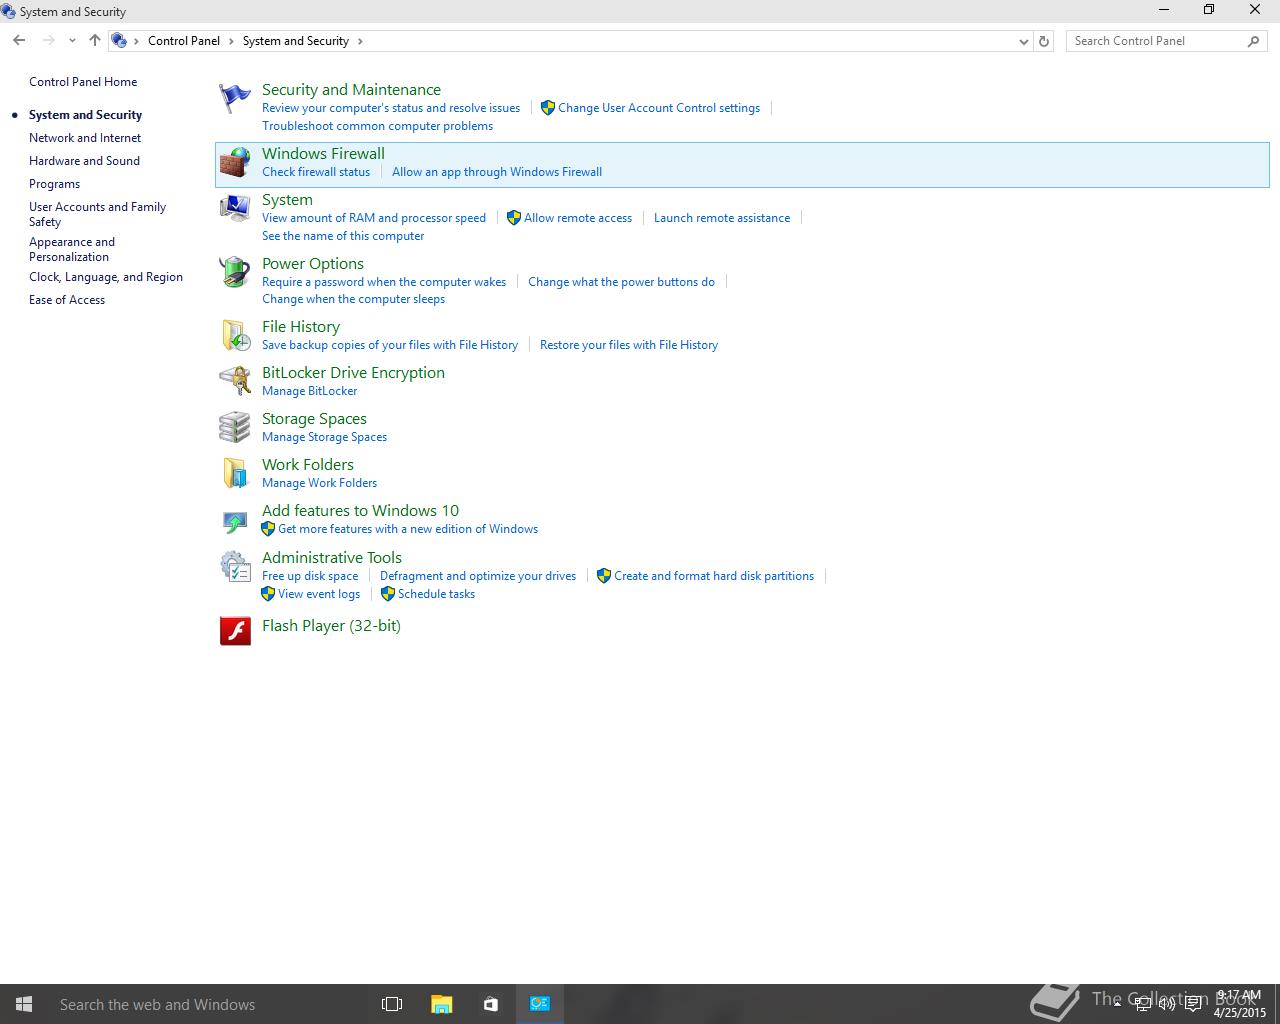Click Check firewall status
1280x1024 pixels.
tap(316, 172)
